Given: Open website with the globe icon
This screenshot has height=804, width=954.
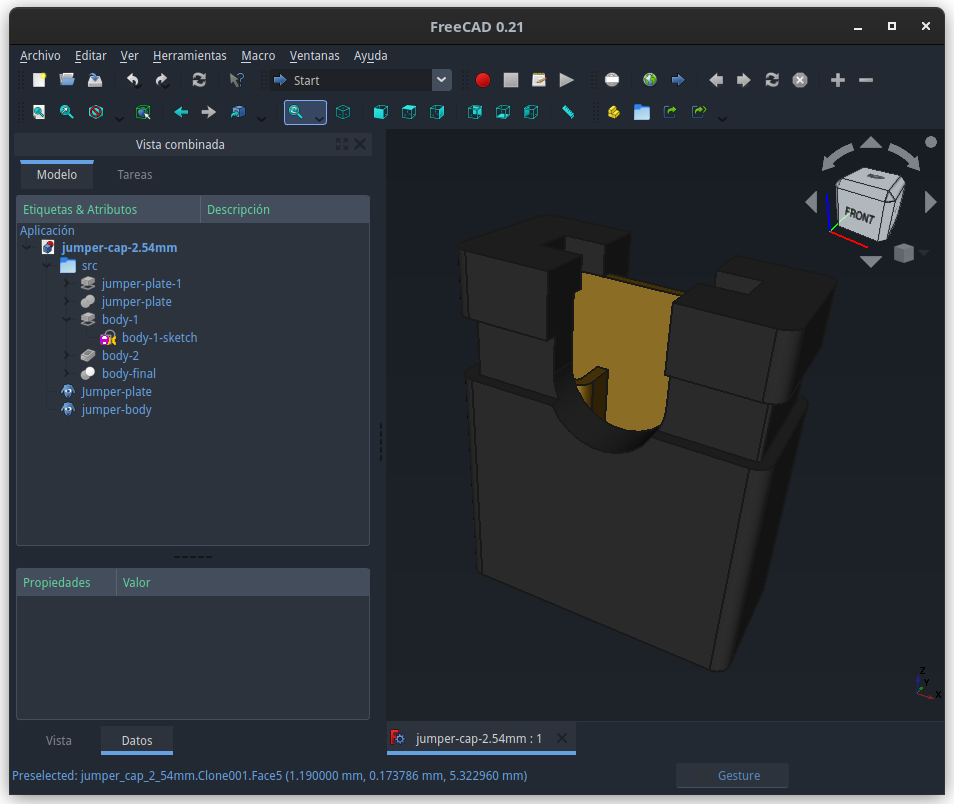Looking at the screenshot, I should click(650, 80).
